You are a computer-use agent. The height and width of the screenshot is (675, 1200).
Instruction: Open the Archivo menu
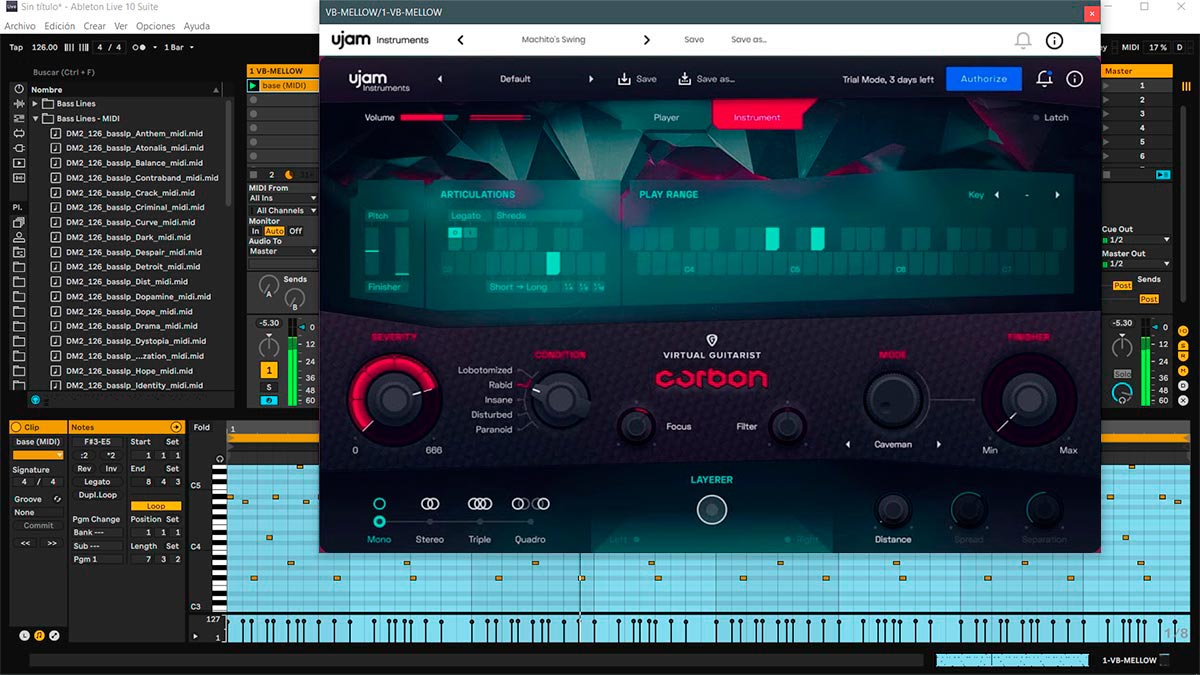[x=20, y=26]
